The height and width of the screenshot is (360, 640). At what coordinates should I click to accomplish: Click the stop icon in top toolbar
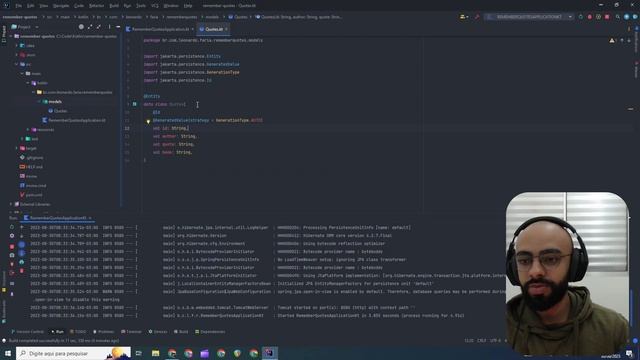607,17
